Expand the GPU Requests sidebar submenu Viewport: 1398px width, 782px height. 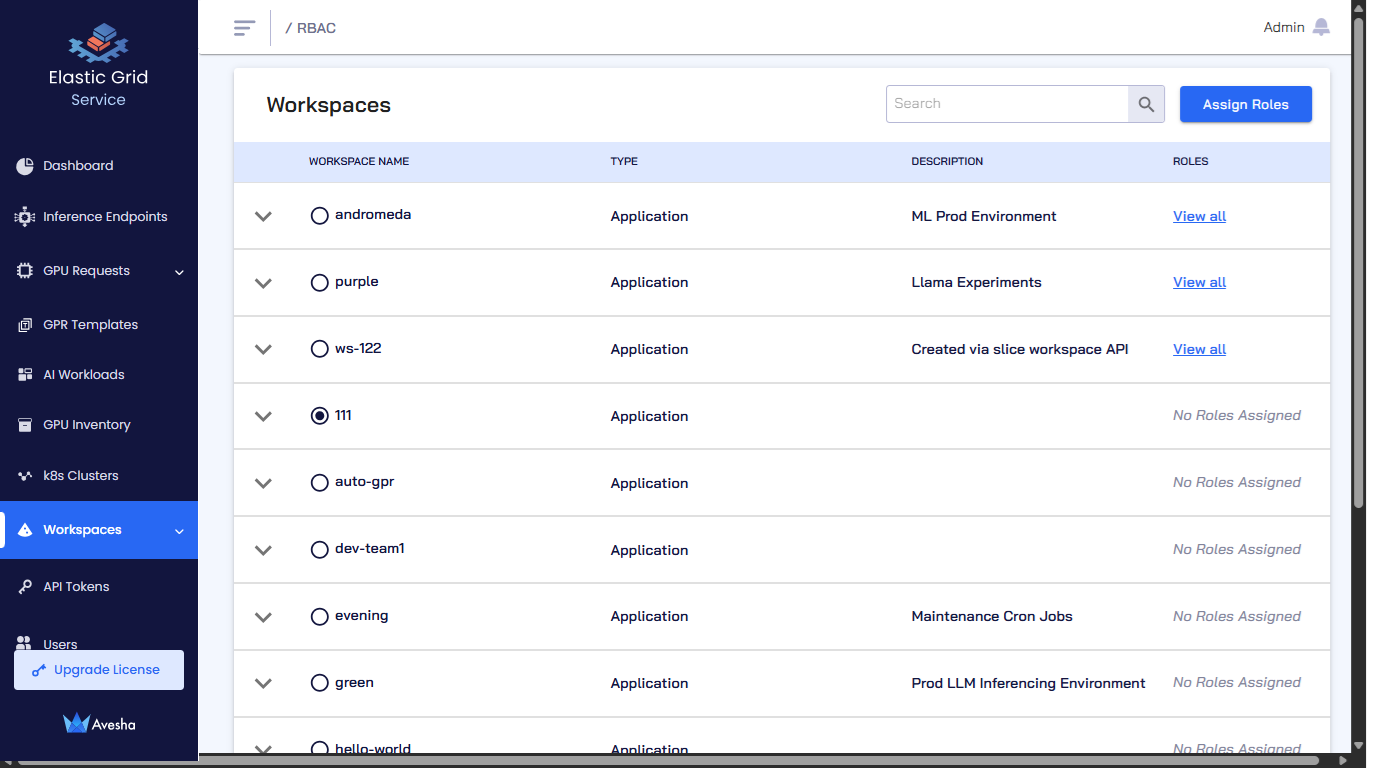tap(179, 272)
